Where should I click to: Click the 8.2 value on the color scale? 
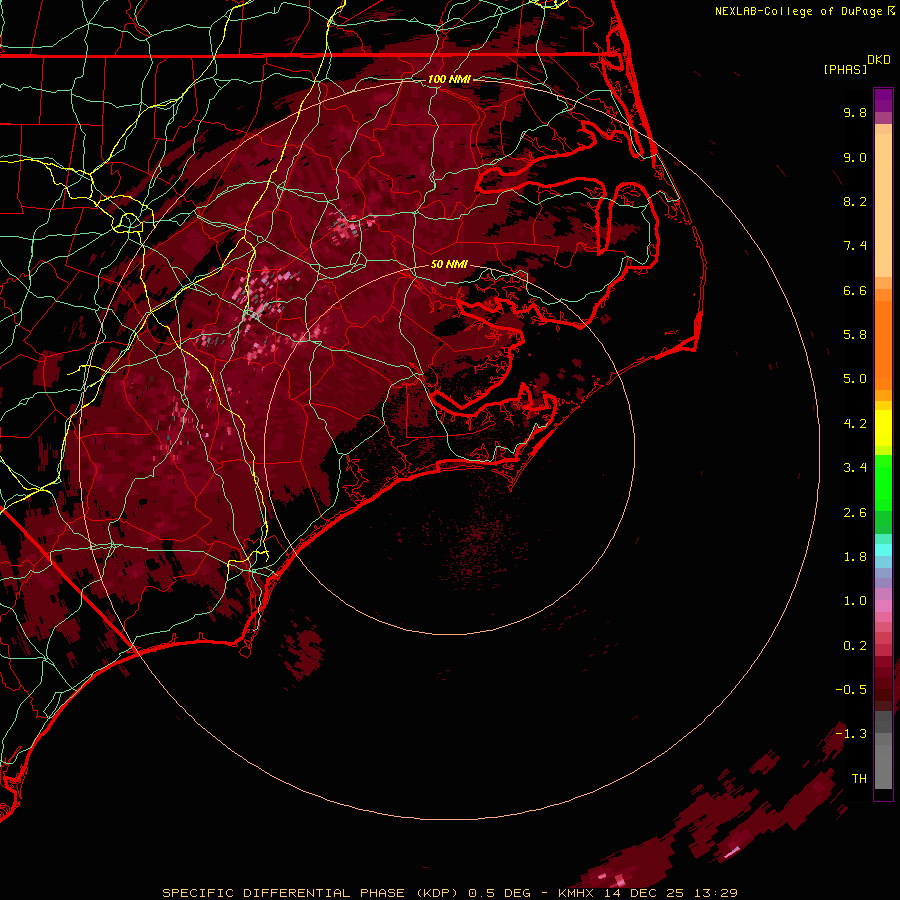point(855,201)
